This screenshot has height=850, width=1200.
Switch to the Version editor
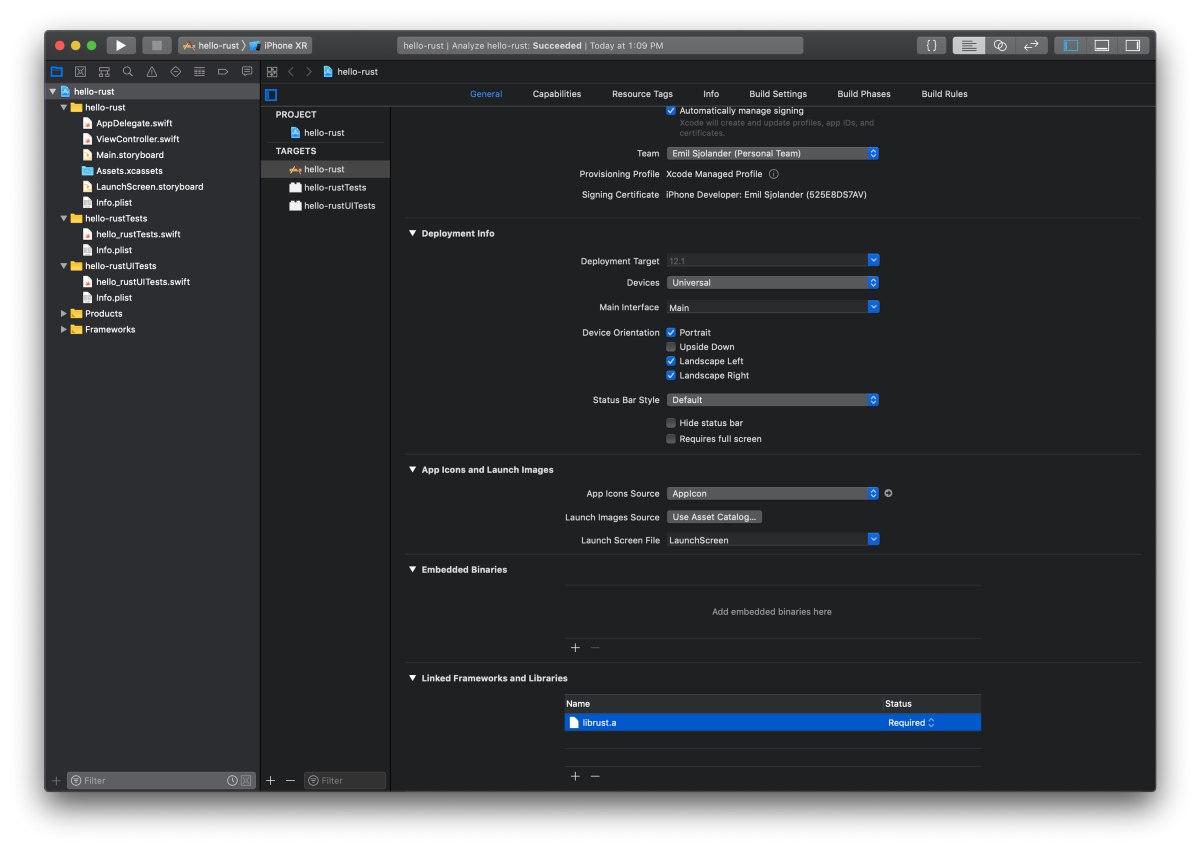point(1031,45)
